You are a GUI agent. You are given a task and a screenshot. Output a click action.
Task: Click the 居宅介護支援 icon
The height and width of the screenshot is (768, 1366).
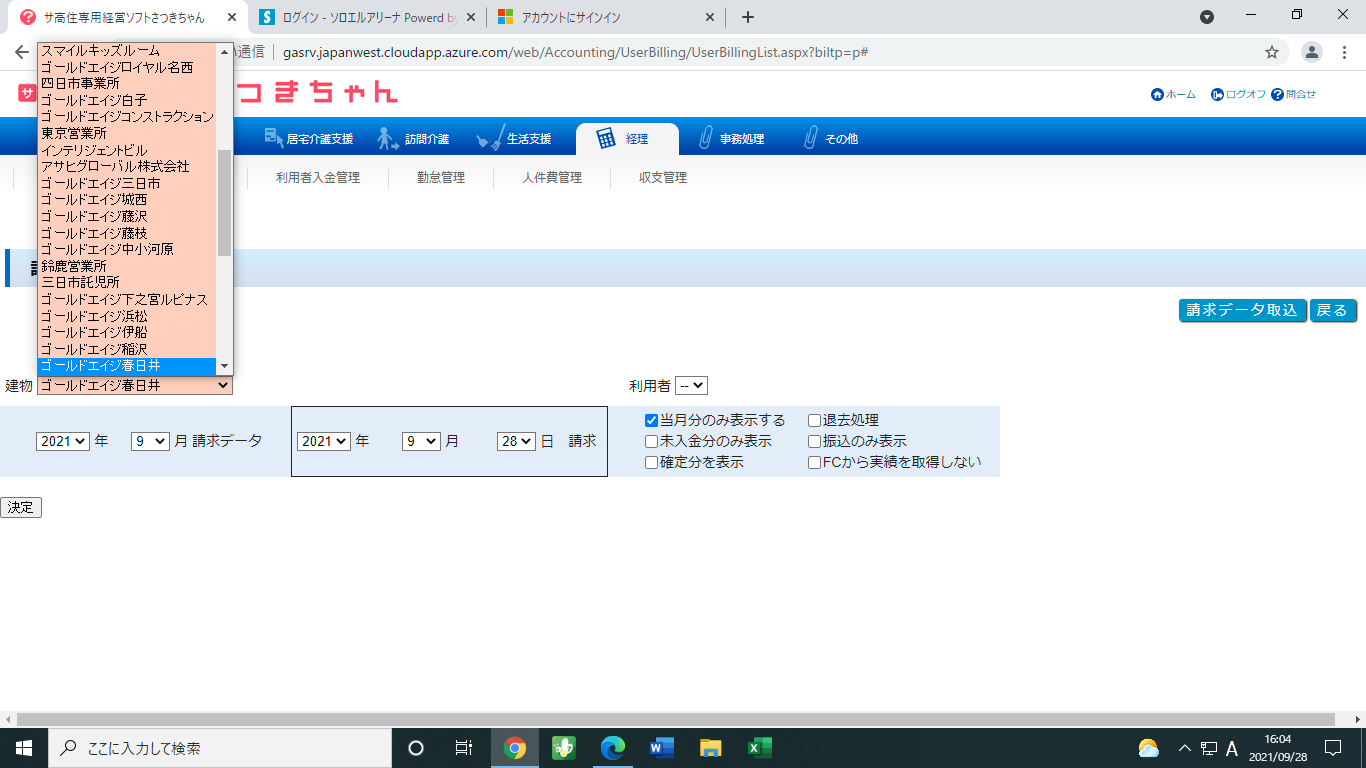pyautogui.click(x=273, y=138)
